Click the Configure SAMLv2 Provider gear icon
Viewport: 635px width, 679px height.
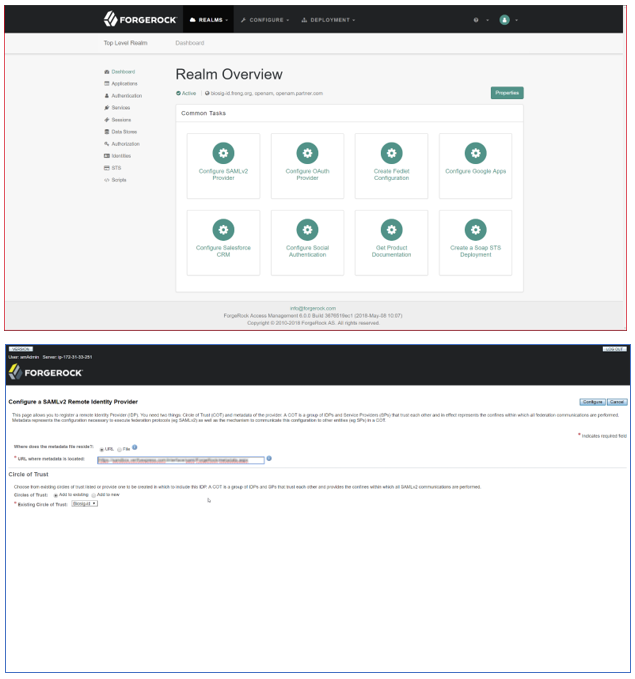pyautogui.click(x=223, y=153)
